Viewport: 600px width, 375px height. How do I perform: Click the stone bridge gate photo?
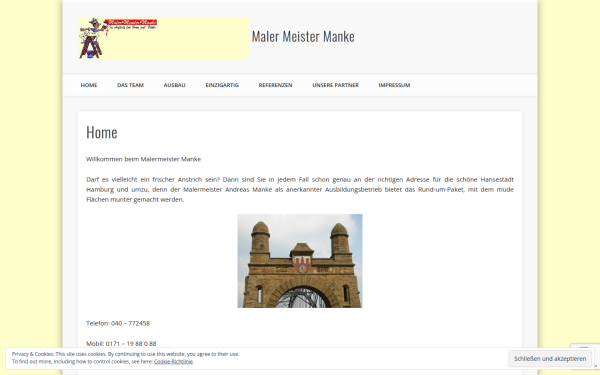(300, 261)
